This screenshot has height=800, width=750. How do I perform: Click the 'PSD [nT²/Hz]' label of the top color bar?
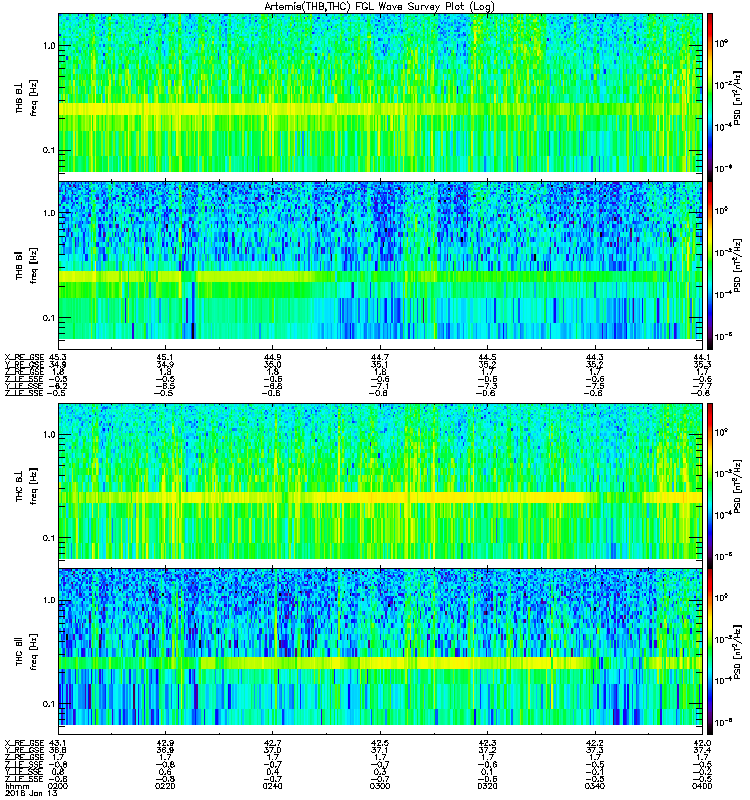point(737,97)
